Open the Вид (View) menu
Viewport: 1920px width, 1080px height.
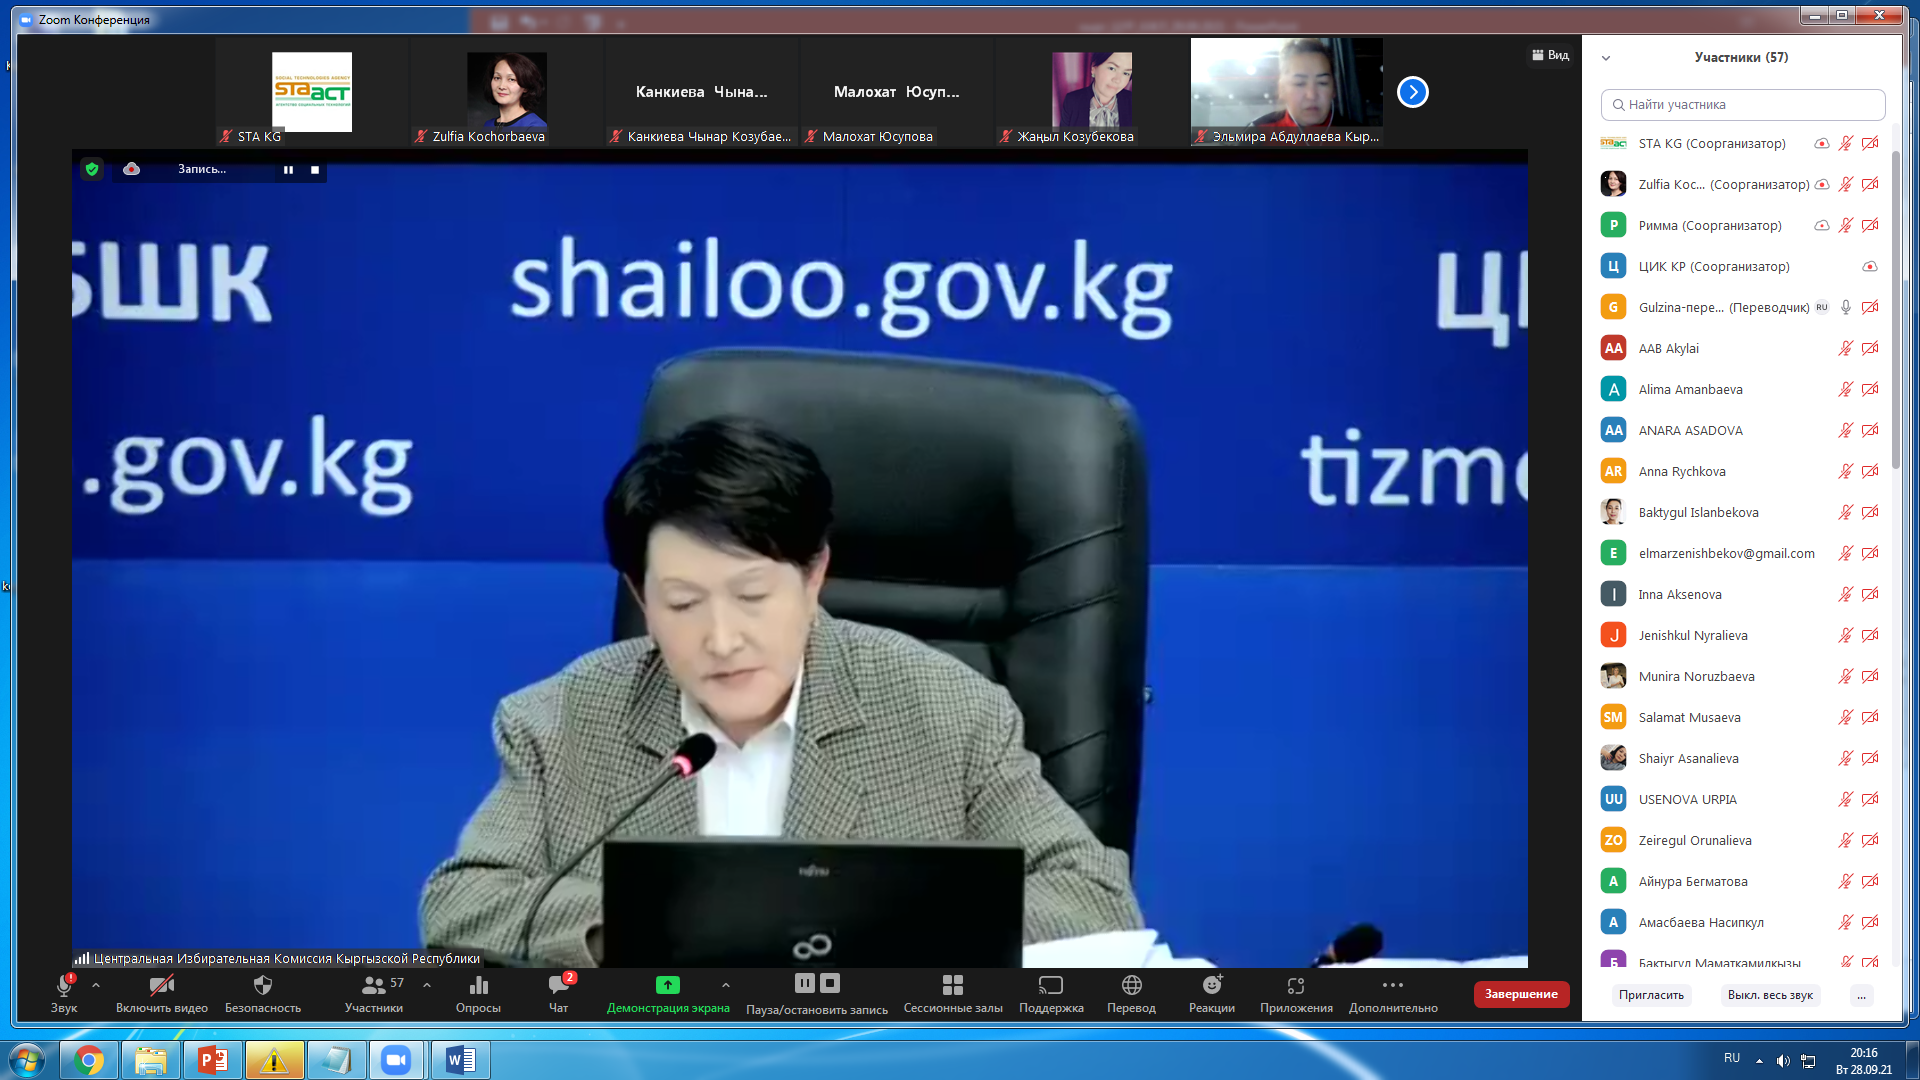(x=1550, y=55)
